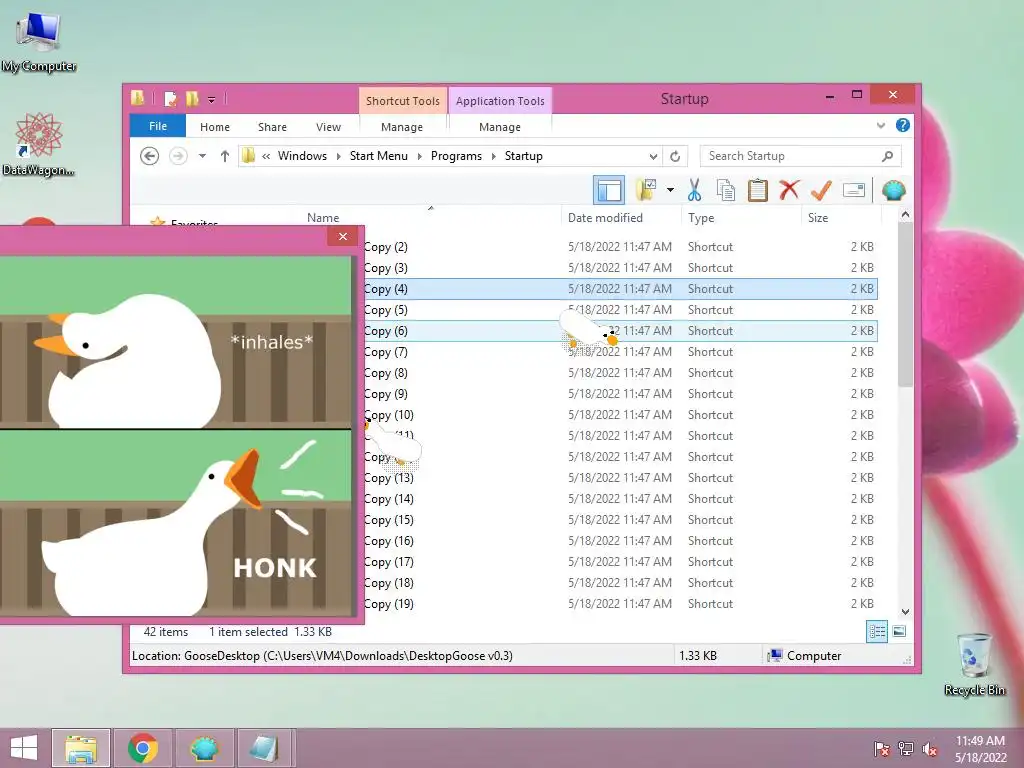Click the Programs breadcrumb segment
The width and height of the screenshot is (1024, 768).
pyautogui.click(x=456, y=156)
